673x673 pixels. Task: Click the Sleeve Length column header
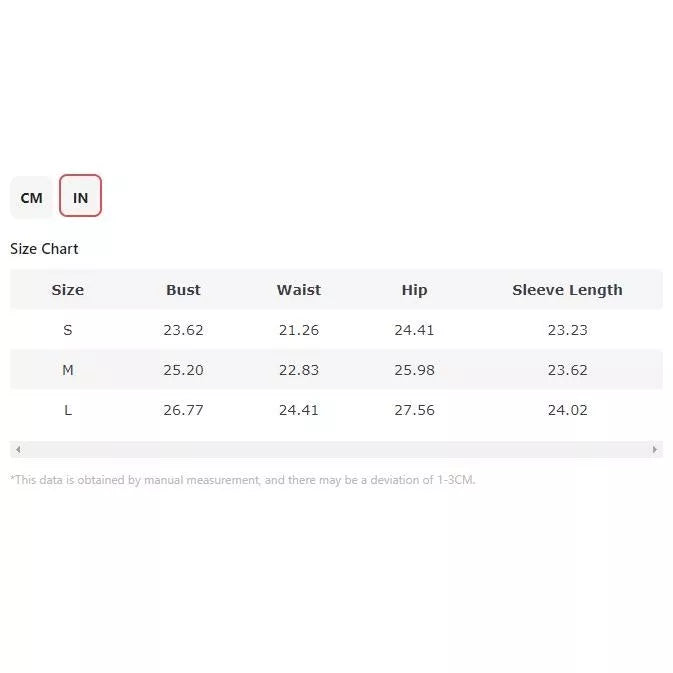pyautogui.click(x=567, y=290)
